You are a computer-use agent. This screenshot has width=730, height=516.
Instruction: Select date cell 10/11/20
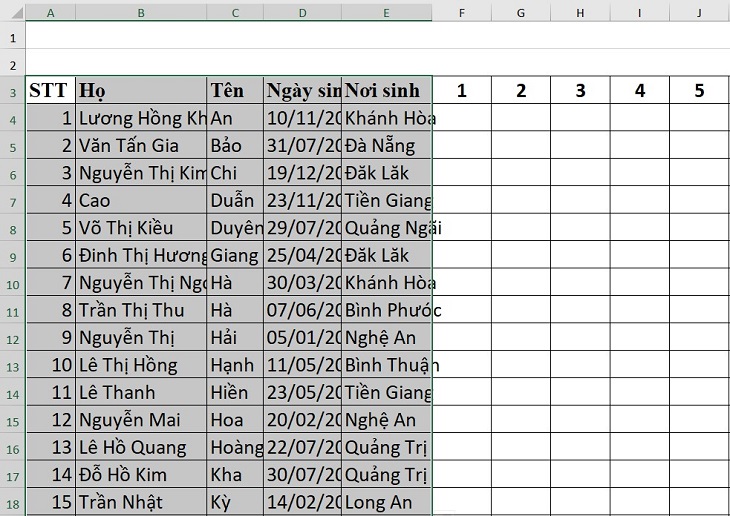pyautogui.click(x=303, y=118)
